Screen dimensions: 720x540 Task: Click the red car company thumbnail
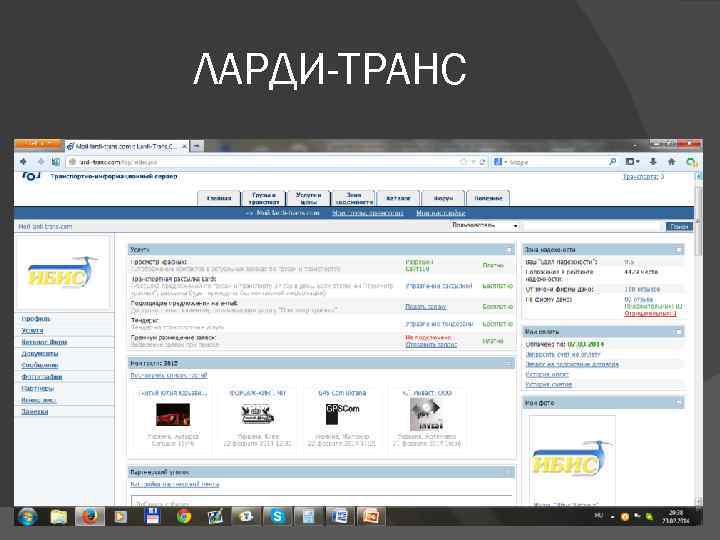173,415
